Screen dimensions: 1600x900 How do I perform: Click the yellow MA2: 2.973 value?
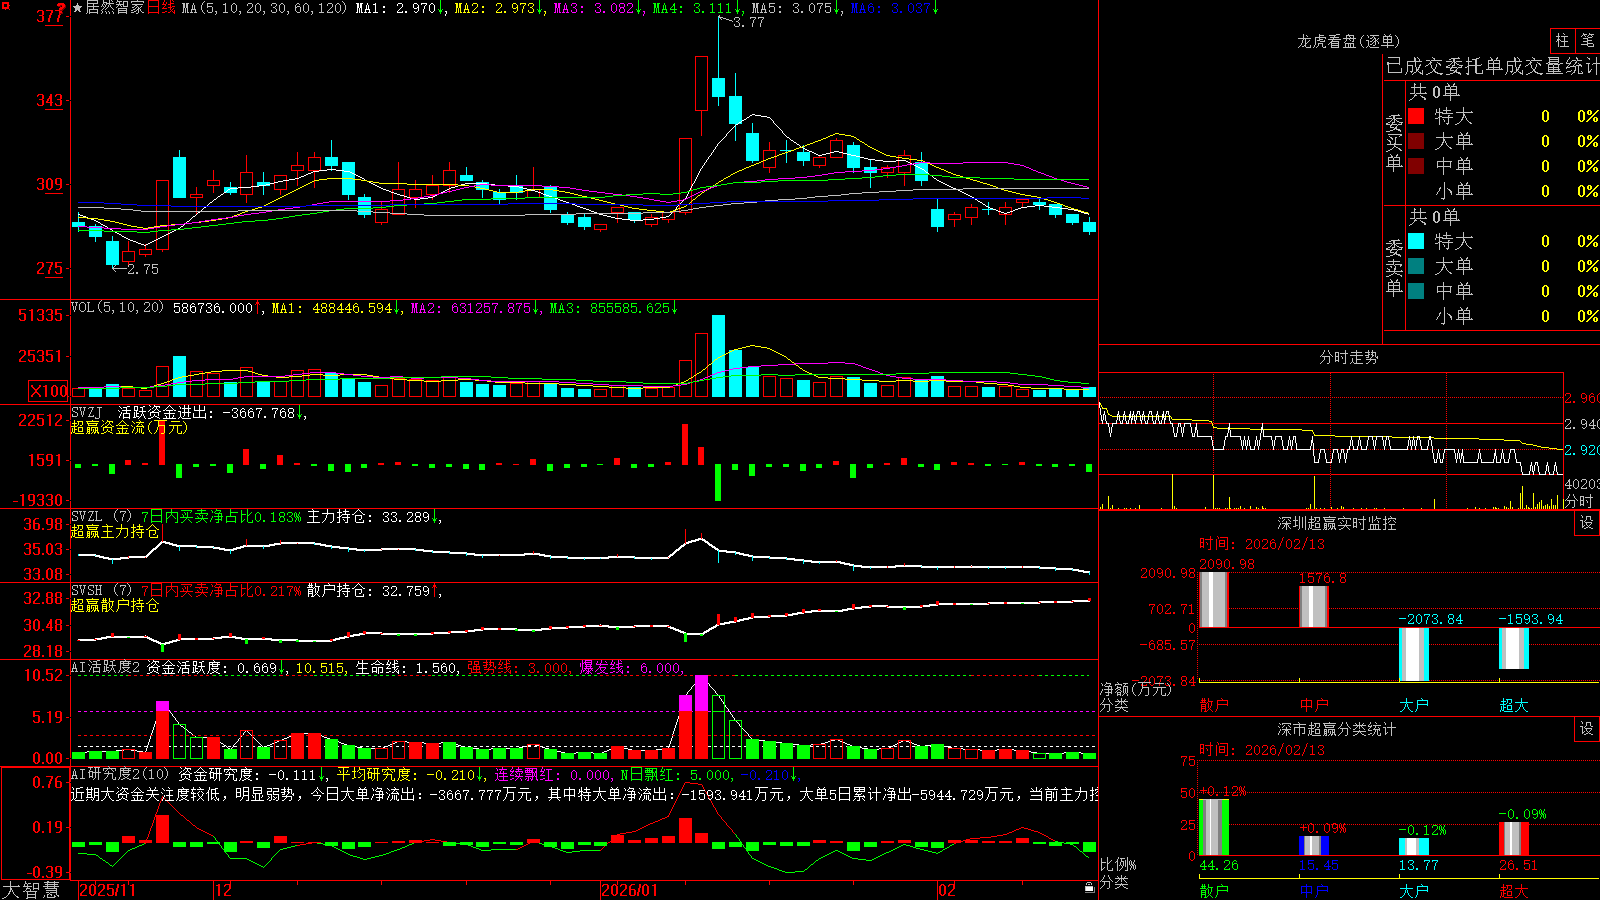coord(495,8)
